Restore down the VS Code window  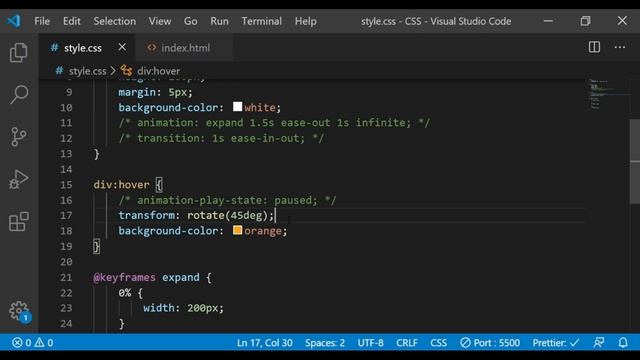coord(585,21)
